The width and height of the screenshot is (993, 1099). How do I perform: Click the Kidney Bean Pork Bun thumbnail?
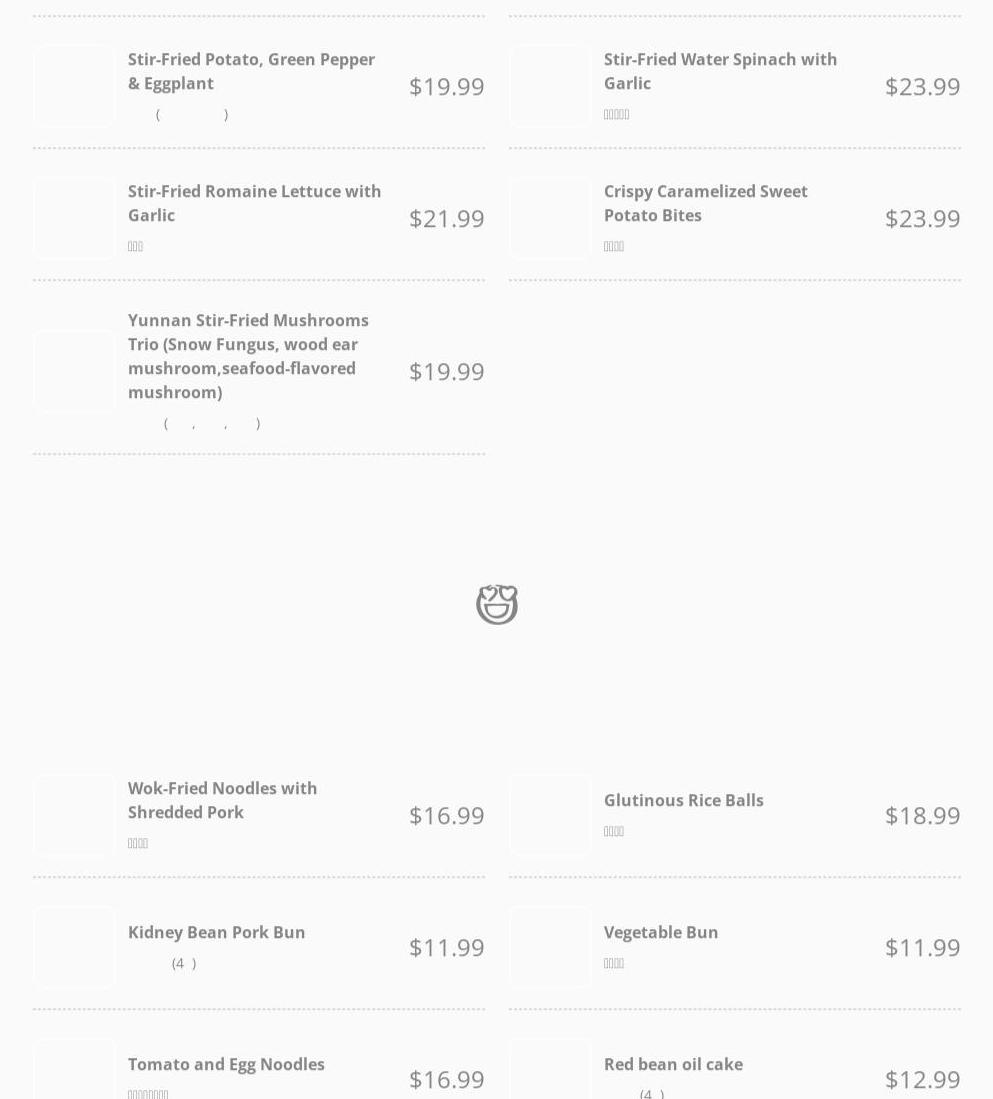point(74,947)
